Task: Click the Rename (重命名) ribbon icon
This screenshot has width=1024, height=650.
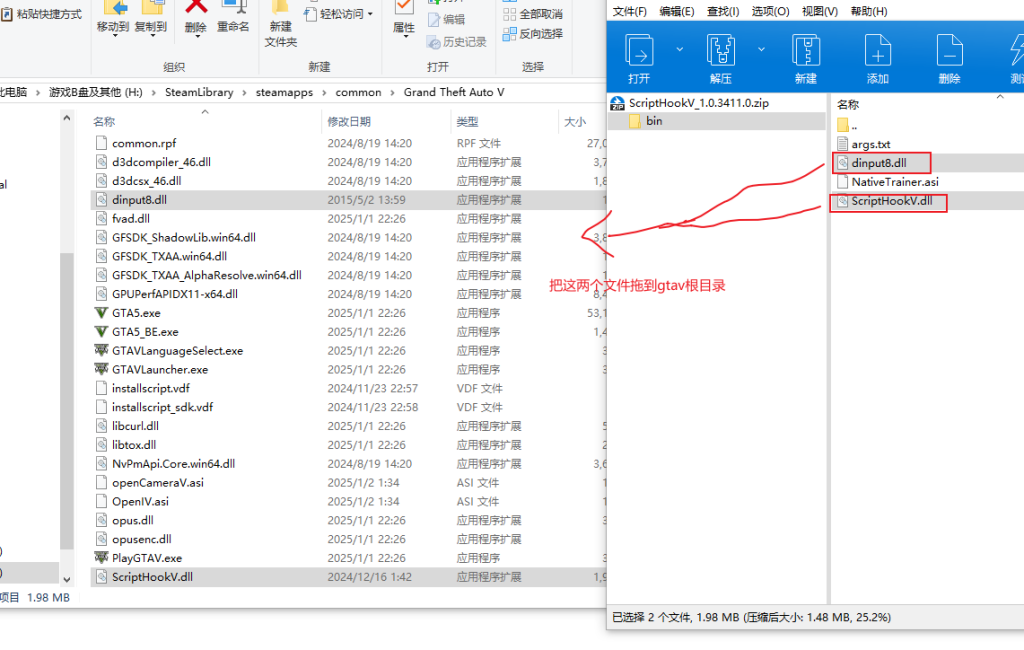Action: point(233,16)
